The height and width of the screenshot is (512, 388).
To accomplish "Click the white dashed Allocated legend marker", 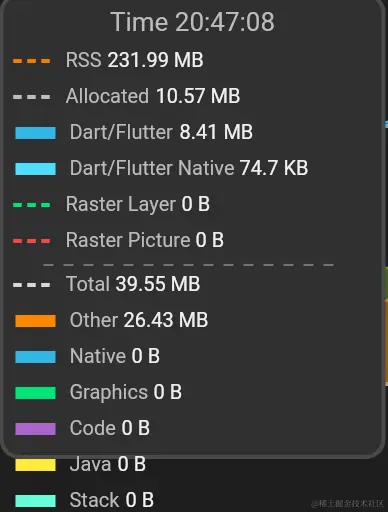I will 32,97.
